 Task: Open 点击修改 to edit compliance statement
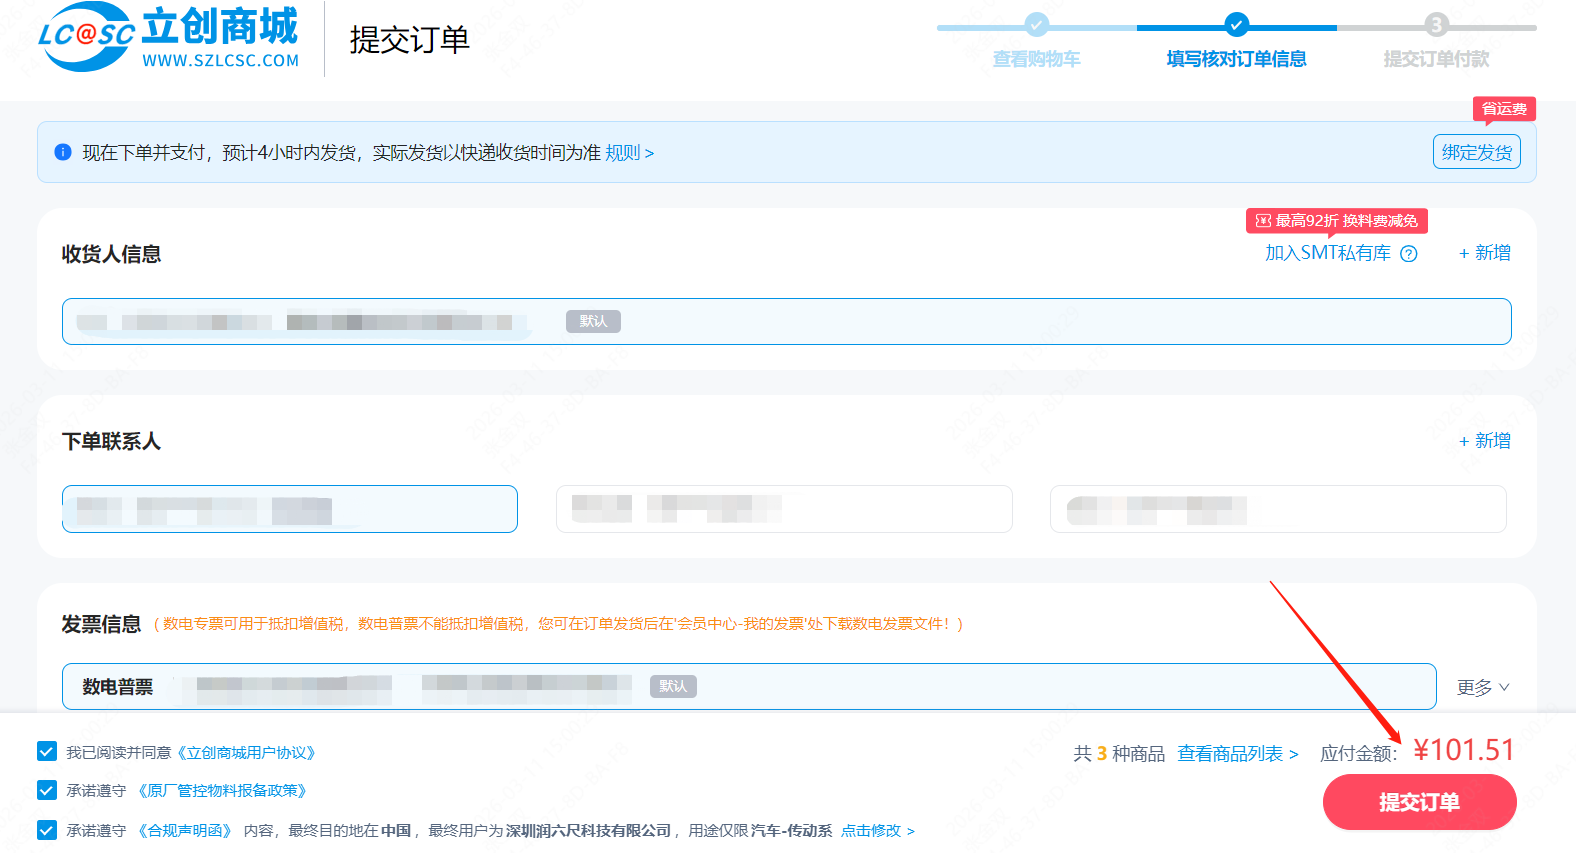pyautogui.click(x=877, y=831)
